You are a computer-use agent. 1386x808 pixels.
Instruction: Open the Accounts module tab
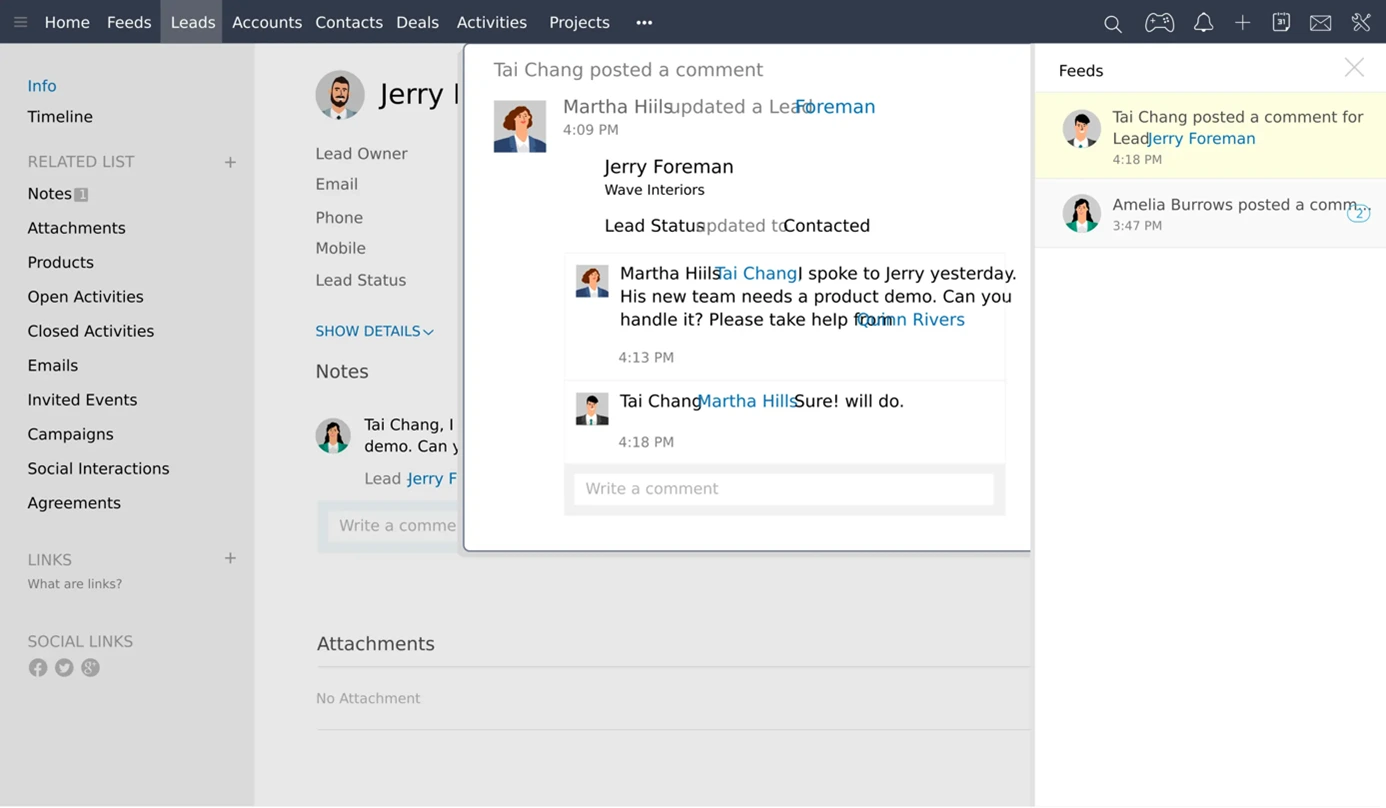(x=266, y=22)
